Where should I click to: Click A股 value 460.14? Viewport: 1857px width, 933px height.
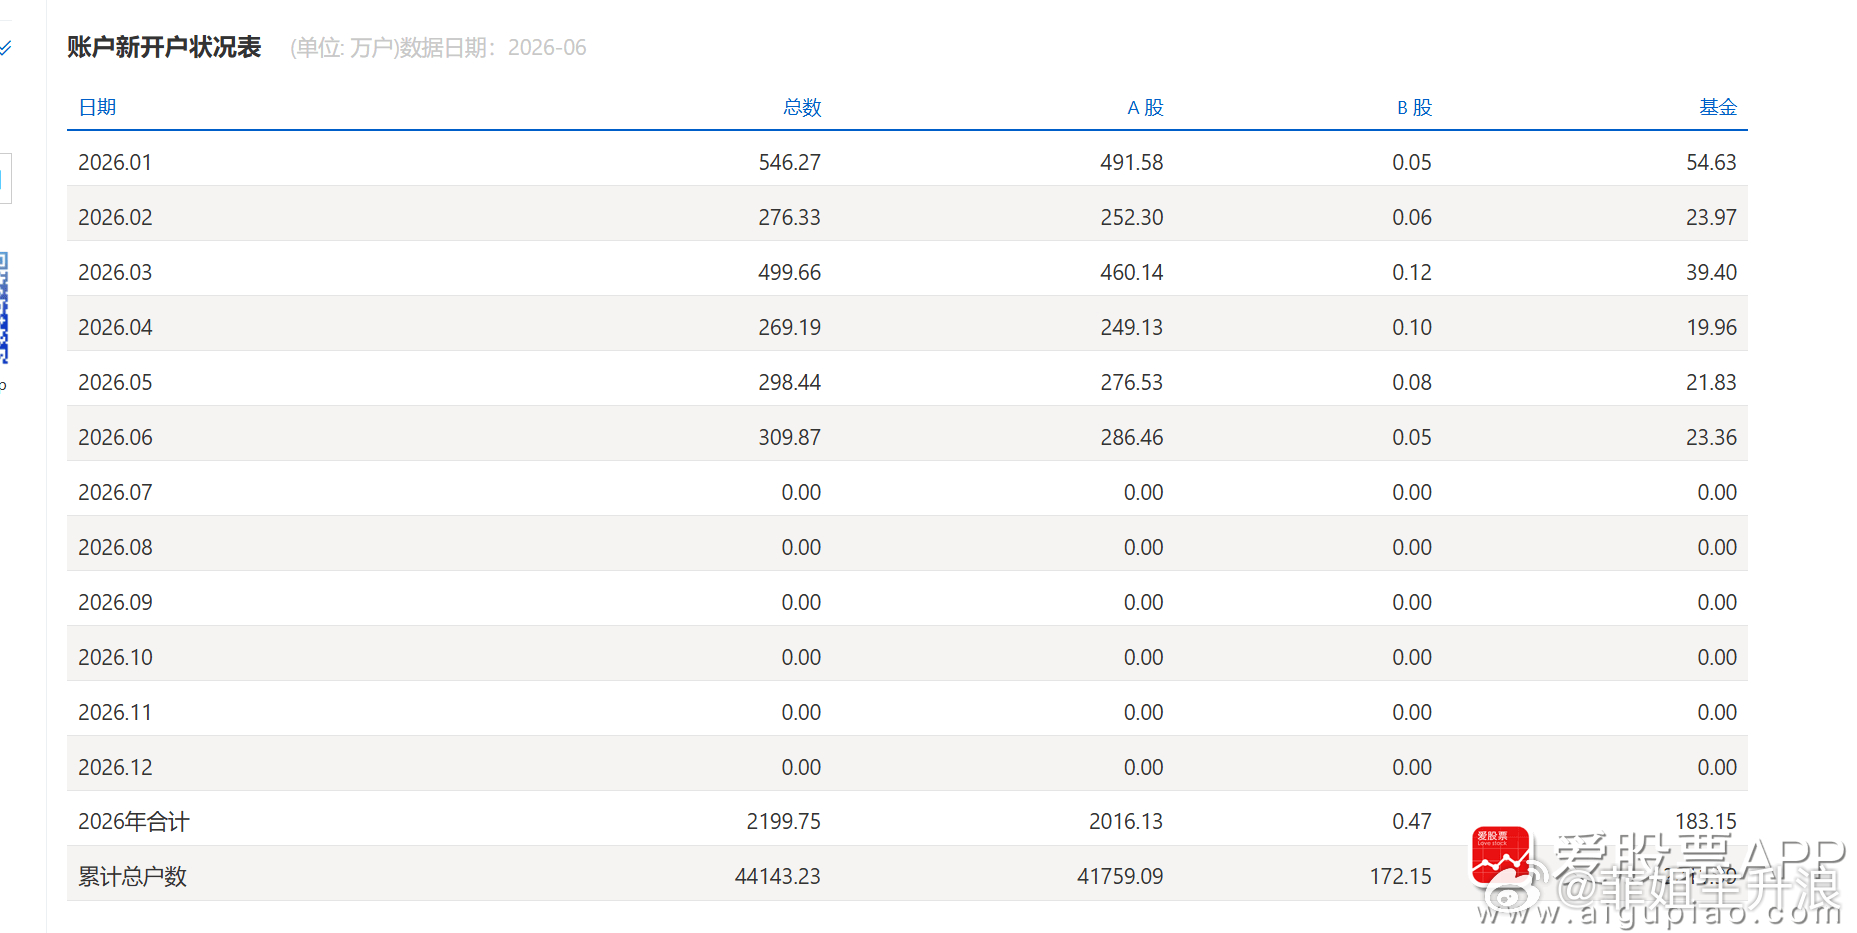[x=1131, y=272]
